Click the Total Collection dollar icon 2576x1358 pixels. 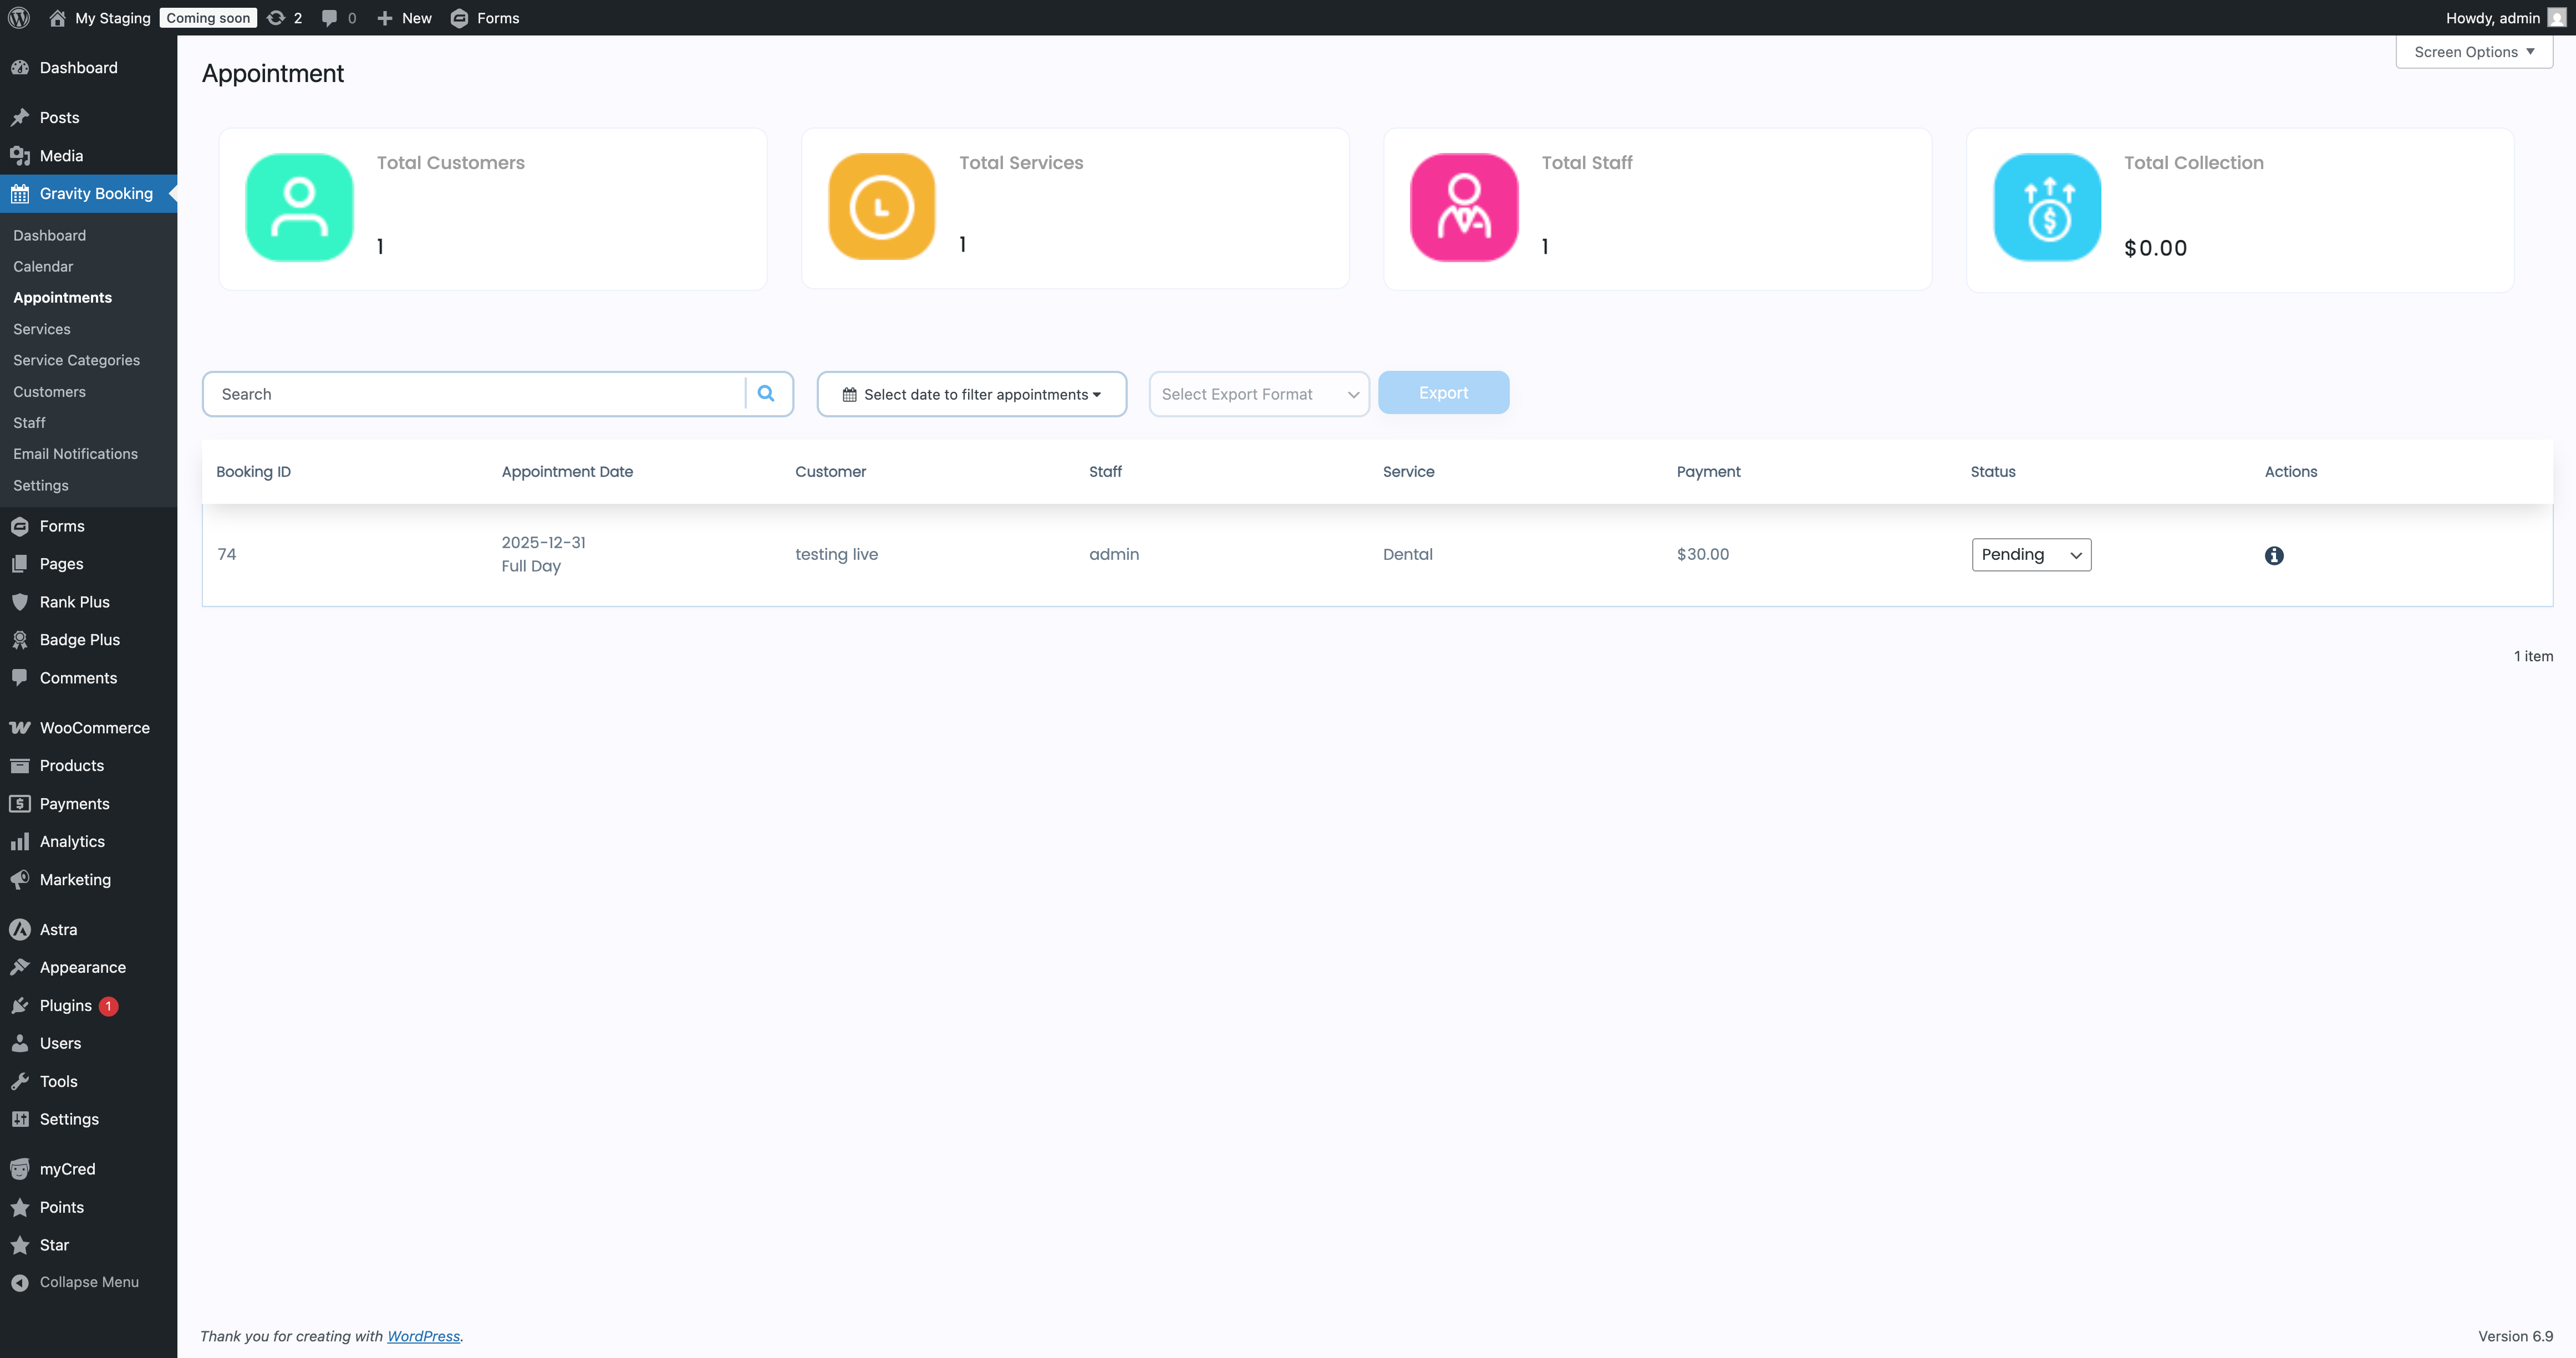click(x=2047, y=207)
